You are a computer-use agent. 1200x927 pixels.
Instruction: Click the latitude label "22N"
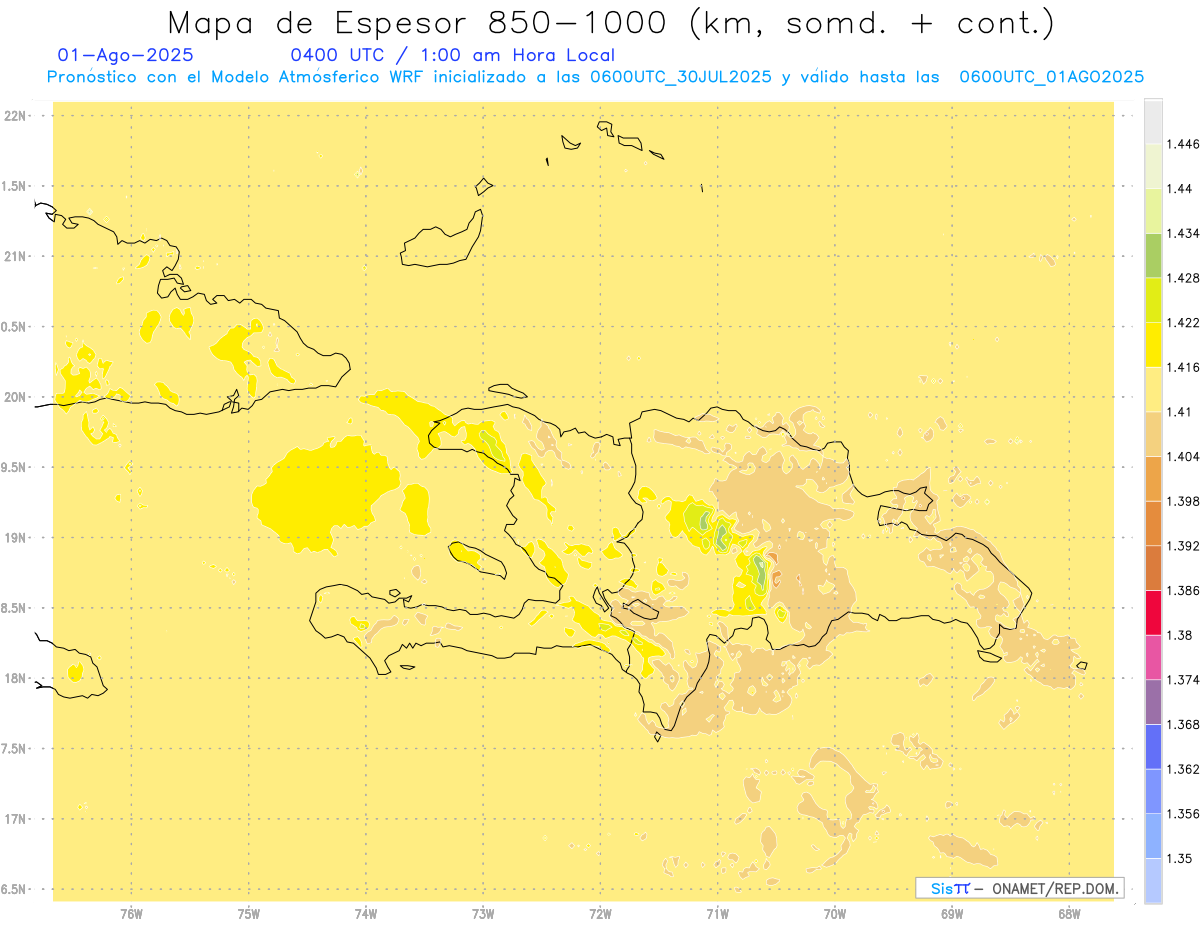16,116
